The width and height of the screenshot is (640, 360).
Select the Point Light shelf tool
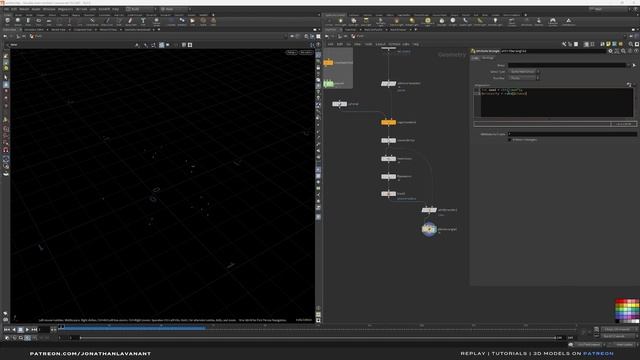tap(340, 21)
